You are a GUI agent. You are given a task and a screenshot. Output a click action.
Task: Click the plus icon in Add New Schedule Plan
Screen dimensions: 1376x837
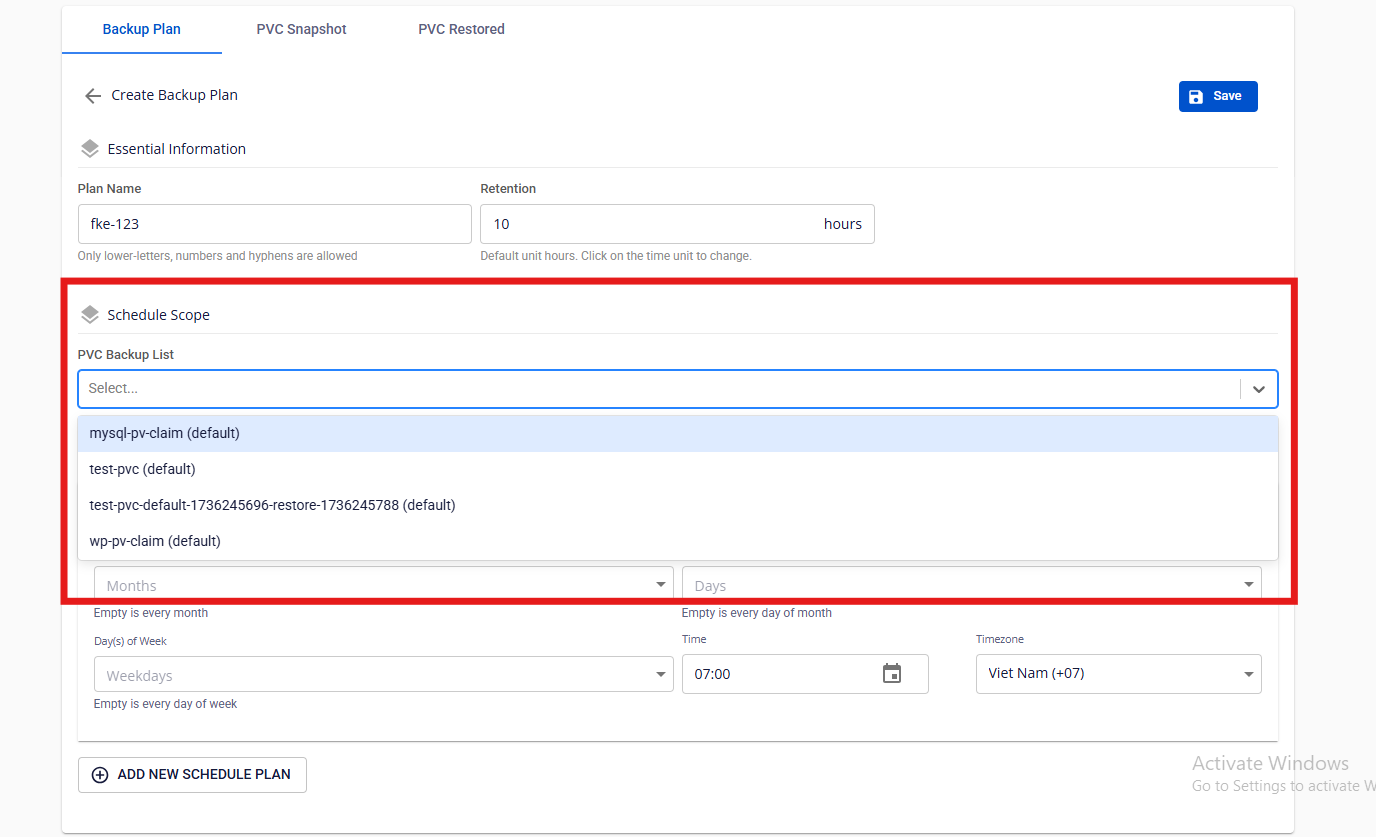[x=100, y=775]
